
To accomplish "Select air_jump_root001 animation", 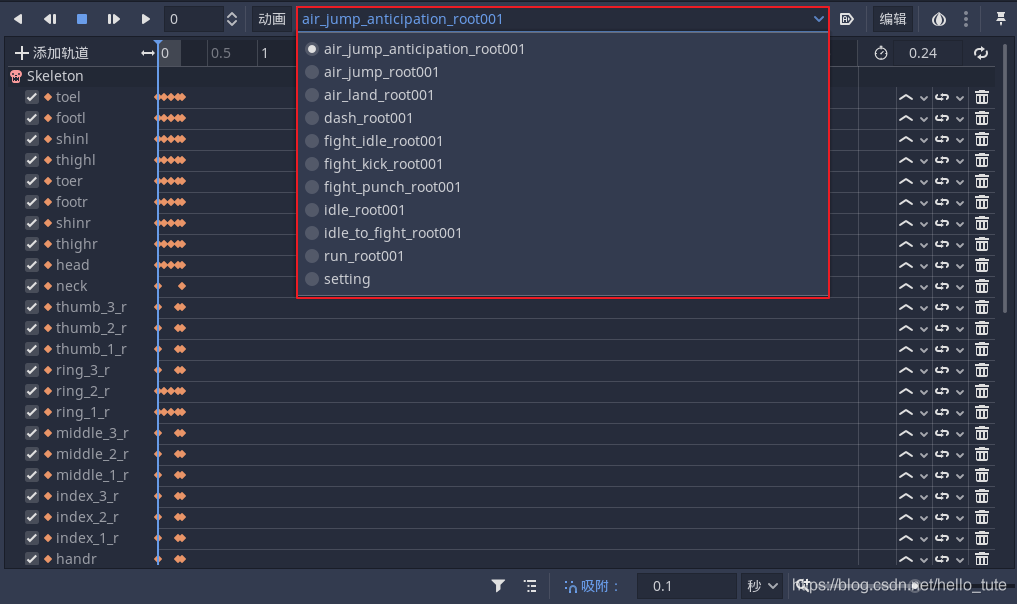I will click(562, 72).
